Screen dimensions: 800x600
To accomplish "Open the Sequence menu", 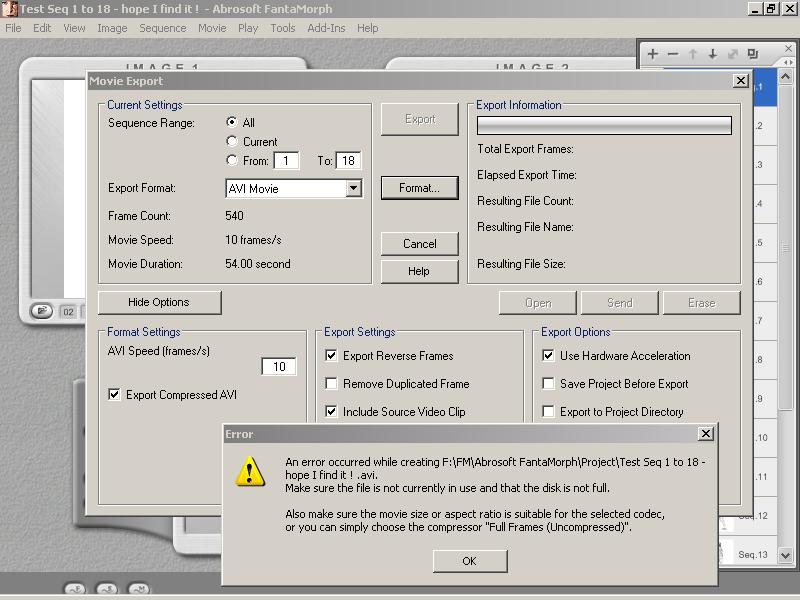I will point(162,28).
